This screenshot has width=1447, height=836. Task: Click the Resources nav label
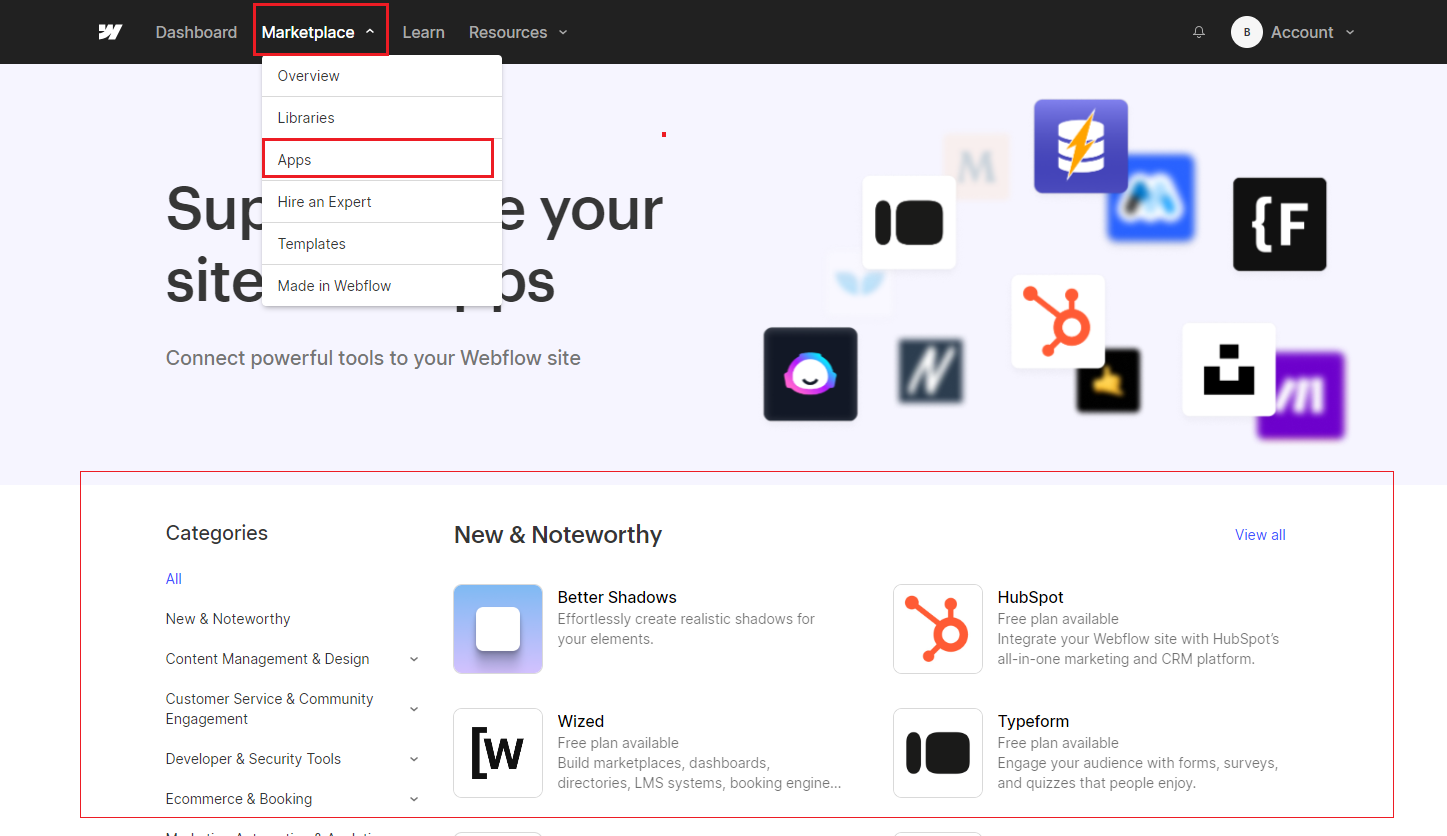coord(508,32)
